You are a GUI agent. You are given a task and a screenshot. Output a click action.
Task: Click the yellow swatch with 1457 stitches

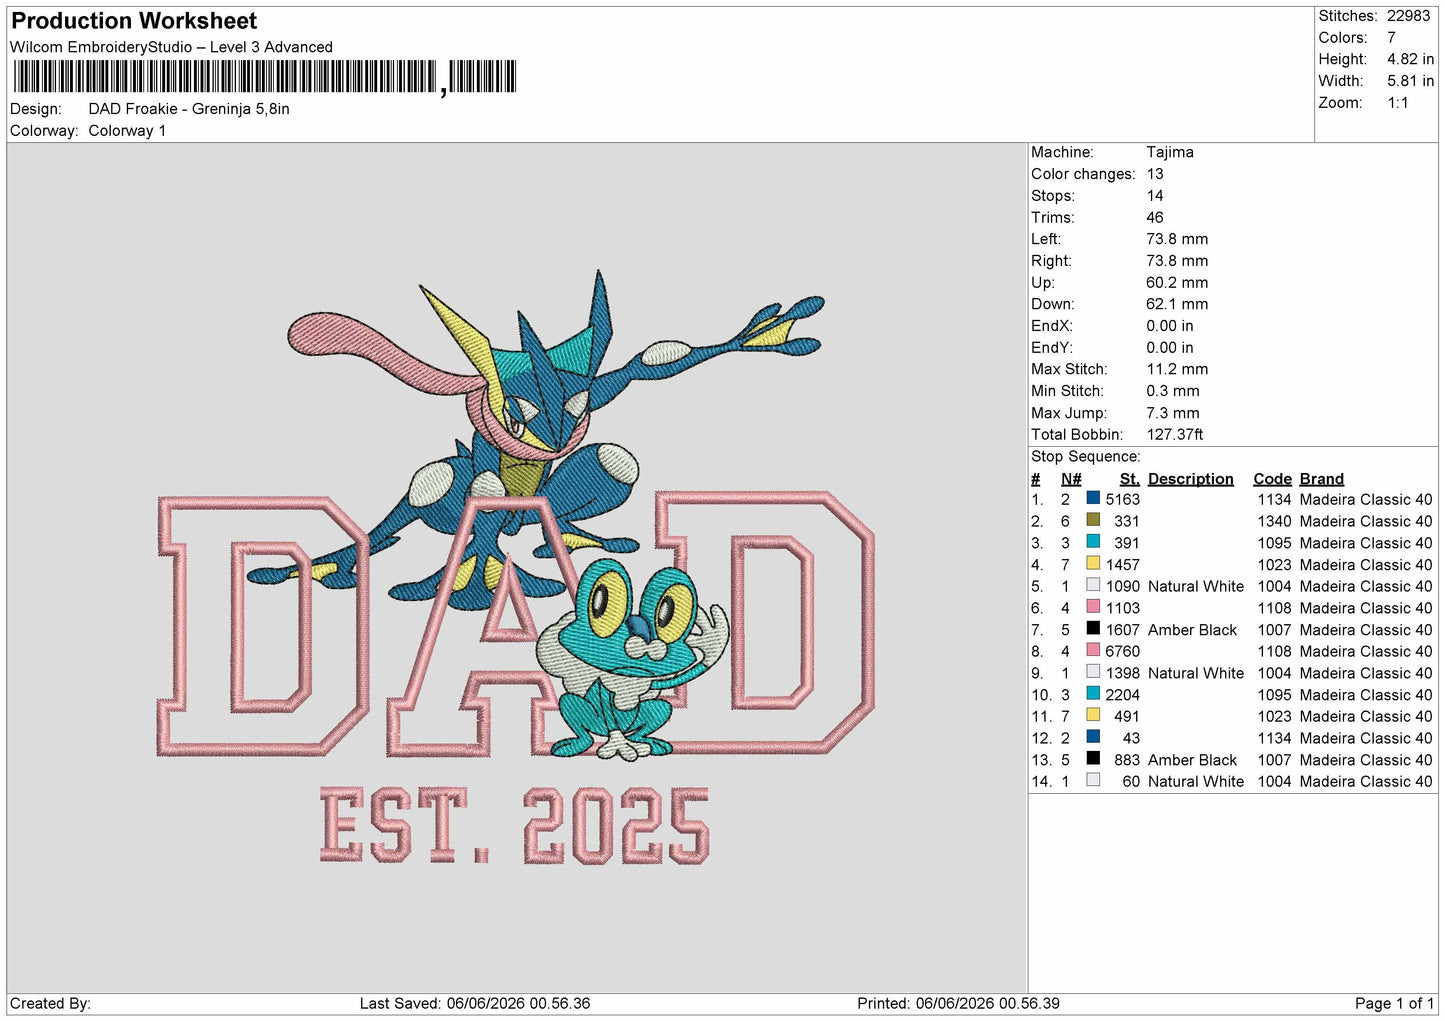1093,563
